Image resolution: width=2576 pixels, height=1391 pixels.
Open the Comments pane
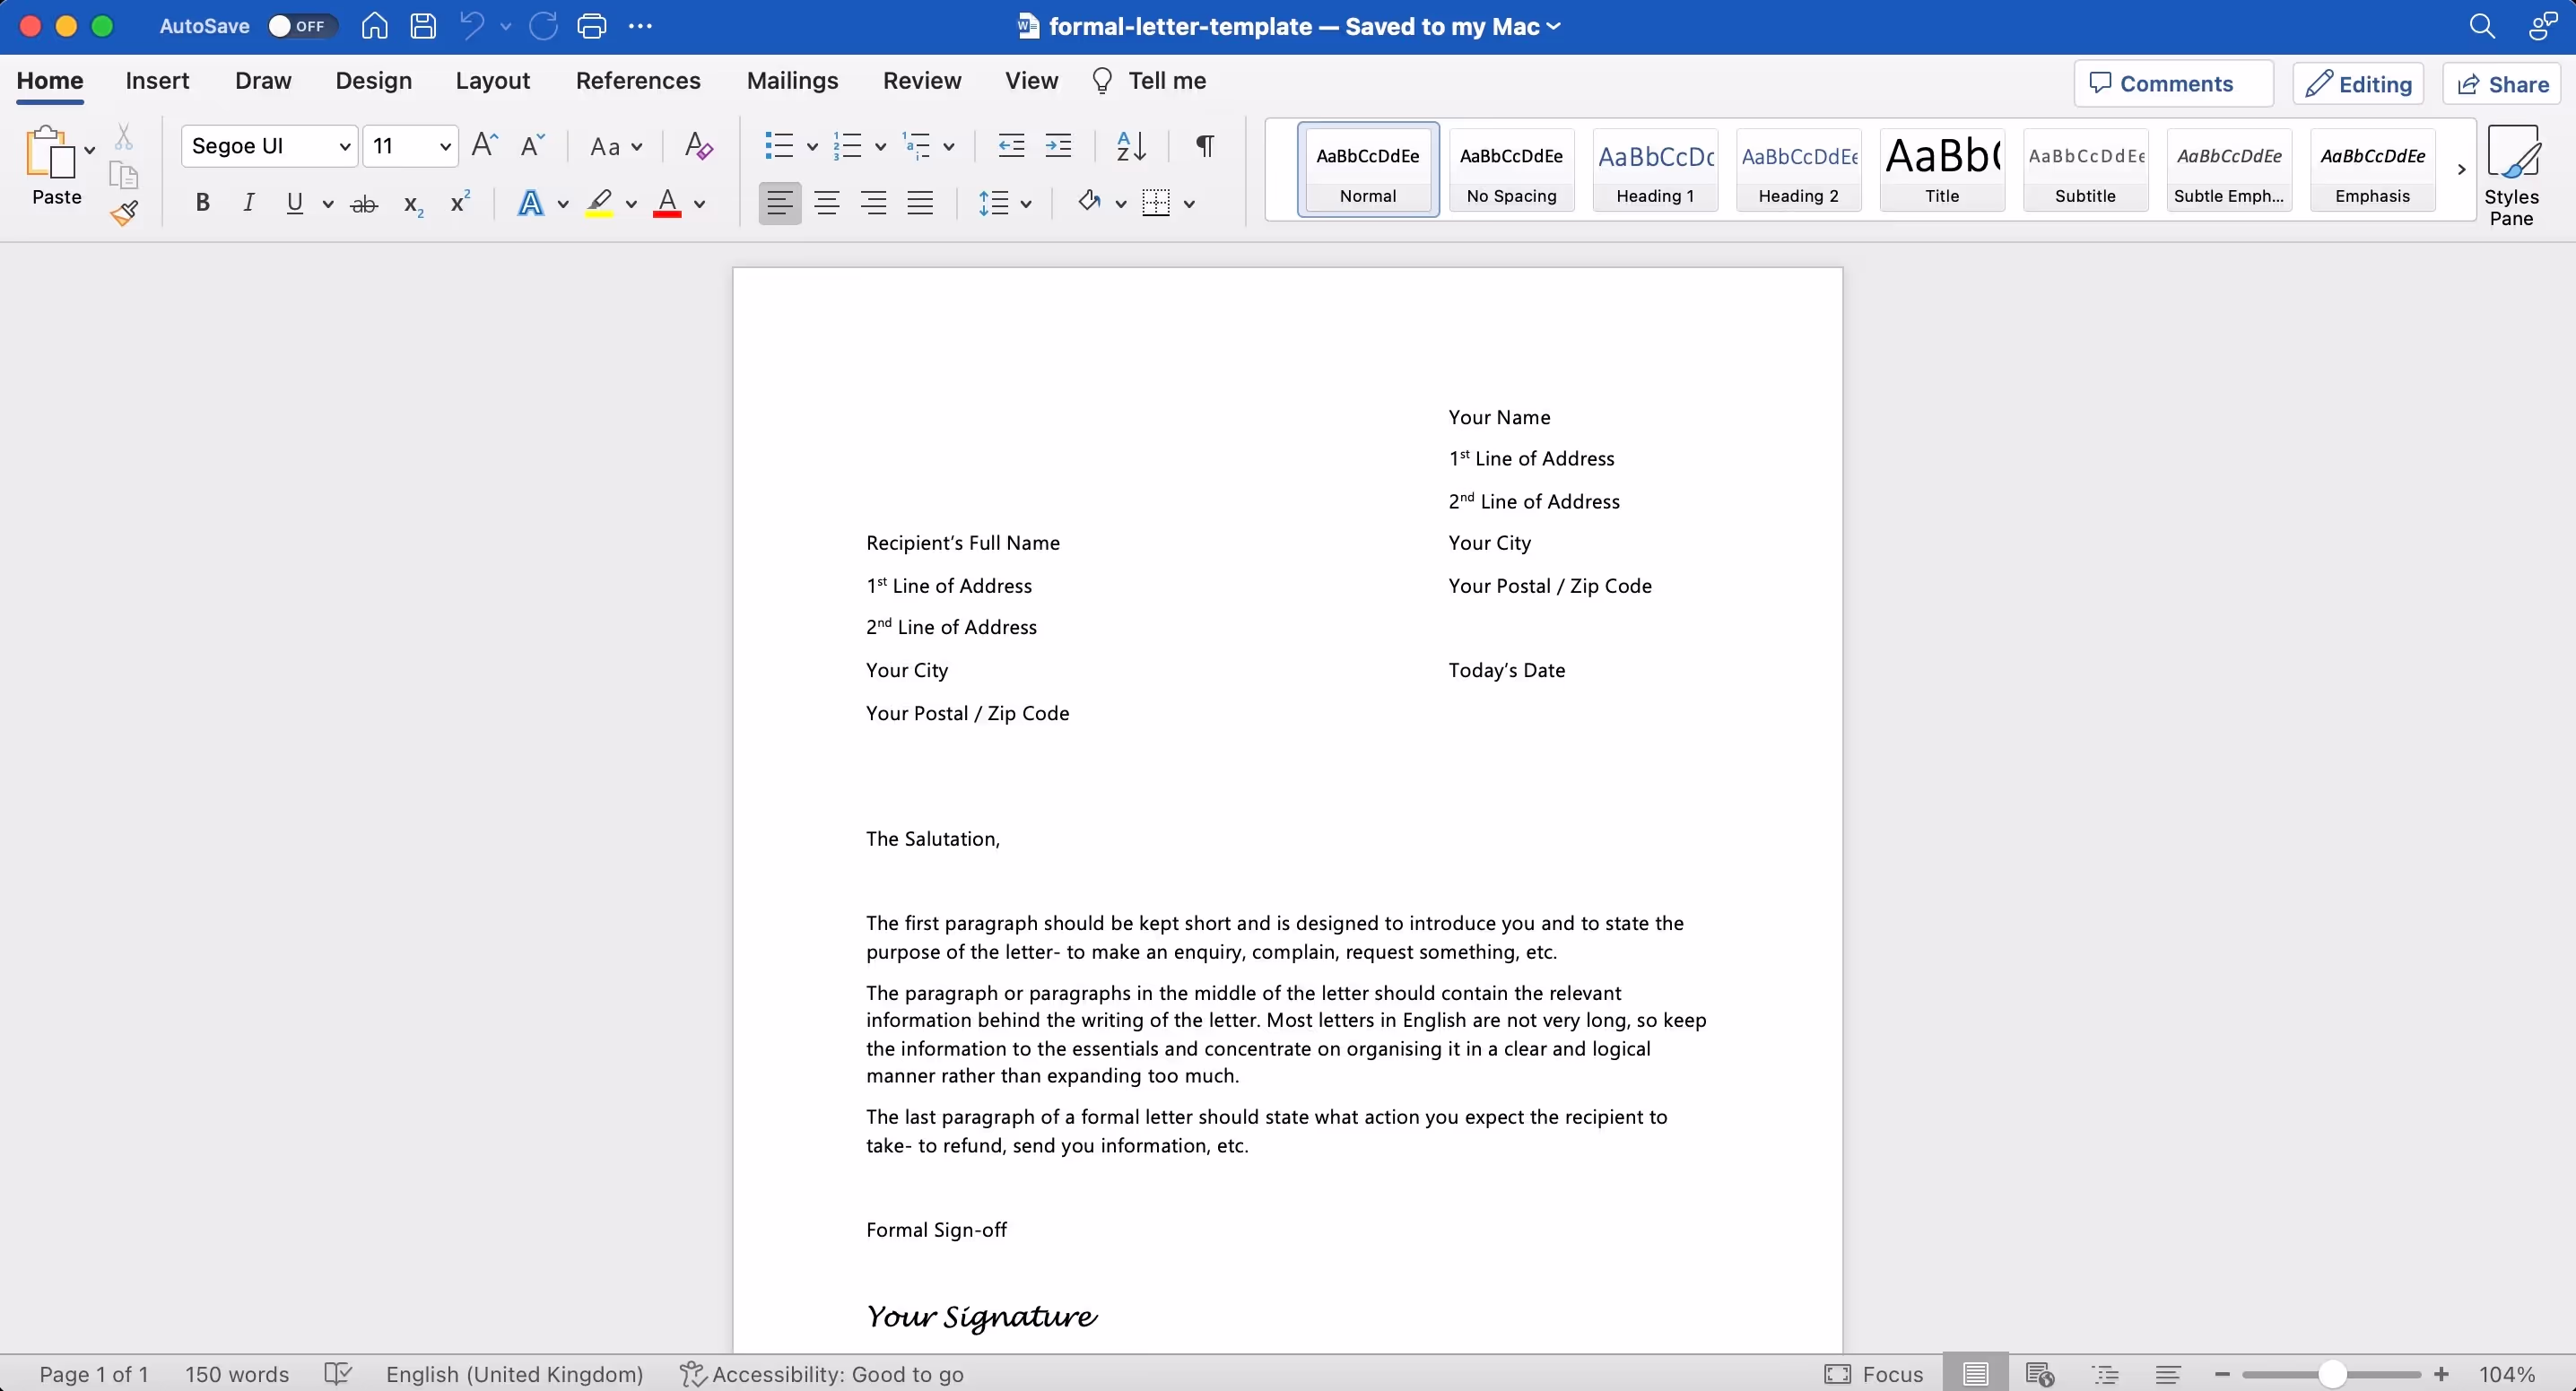click(x=2173, y=84)
